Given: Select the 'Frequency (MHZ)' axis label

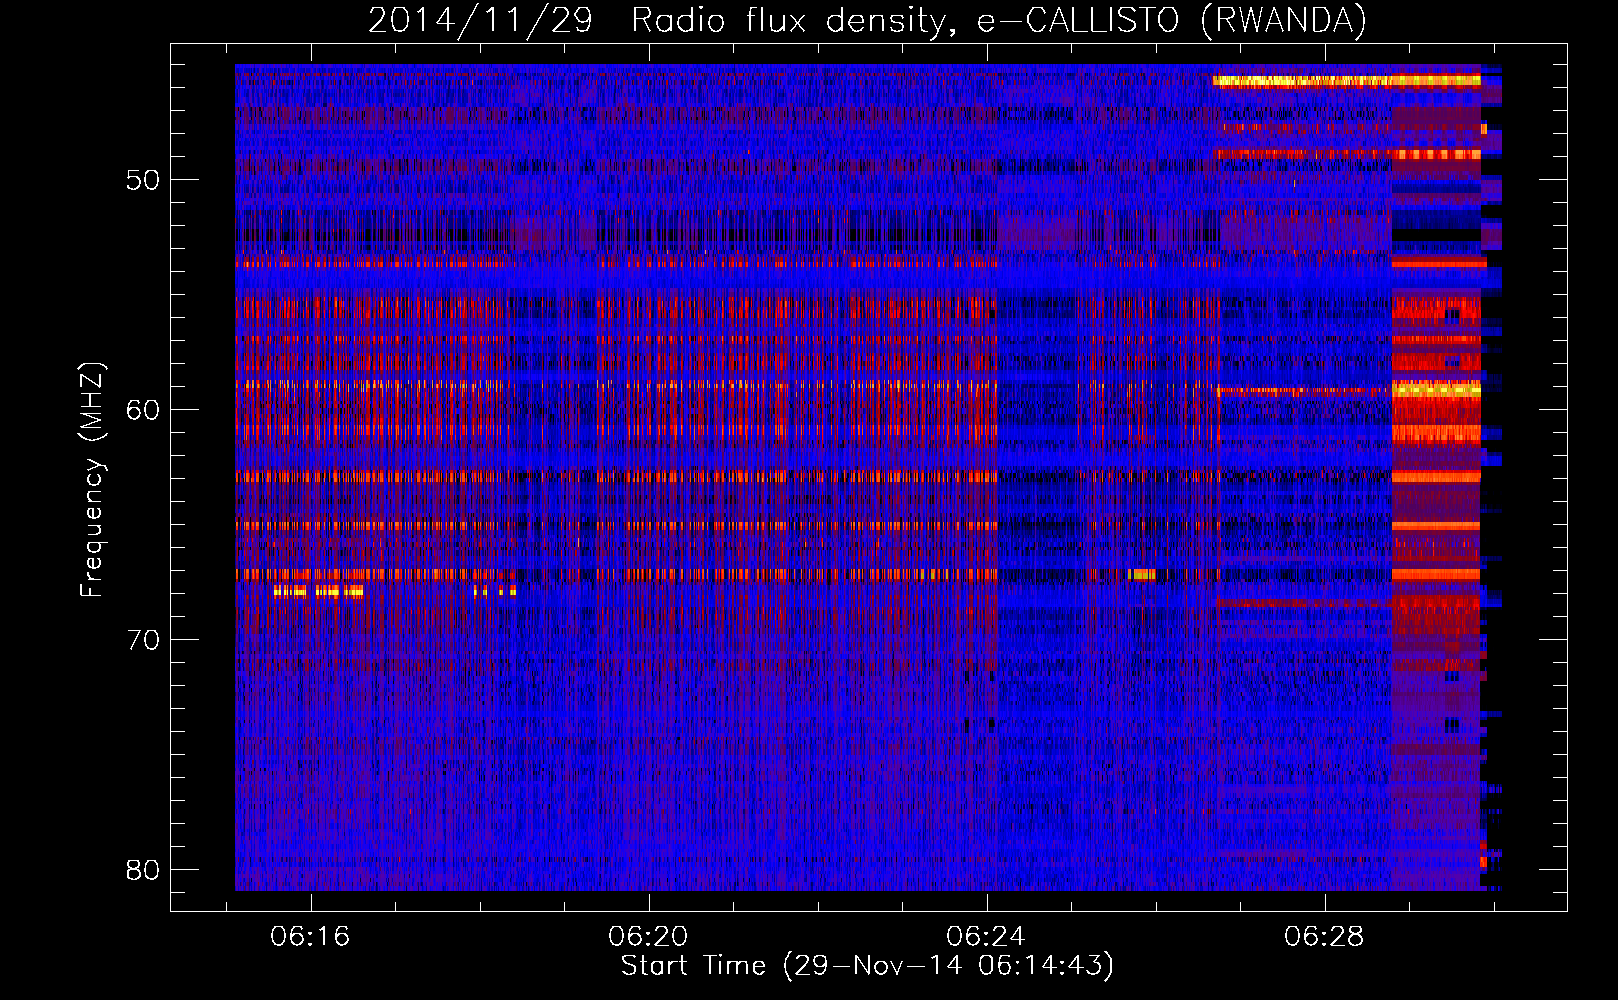Looking at the screenshot, I should click(92, 480).
